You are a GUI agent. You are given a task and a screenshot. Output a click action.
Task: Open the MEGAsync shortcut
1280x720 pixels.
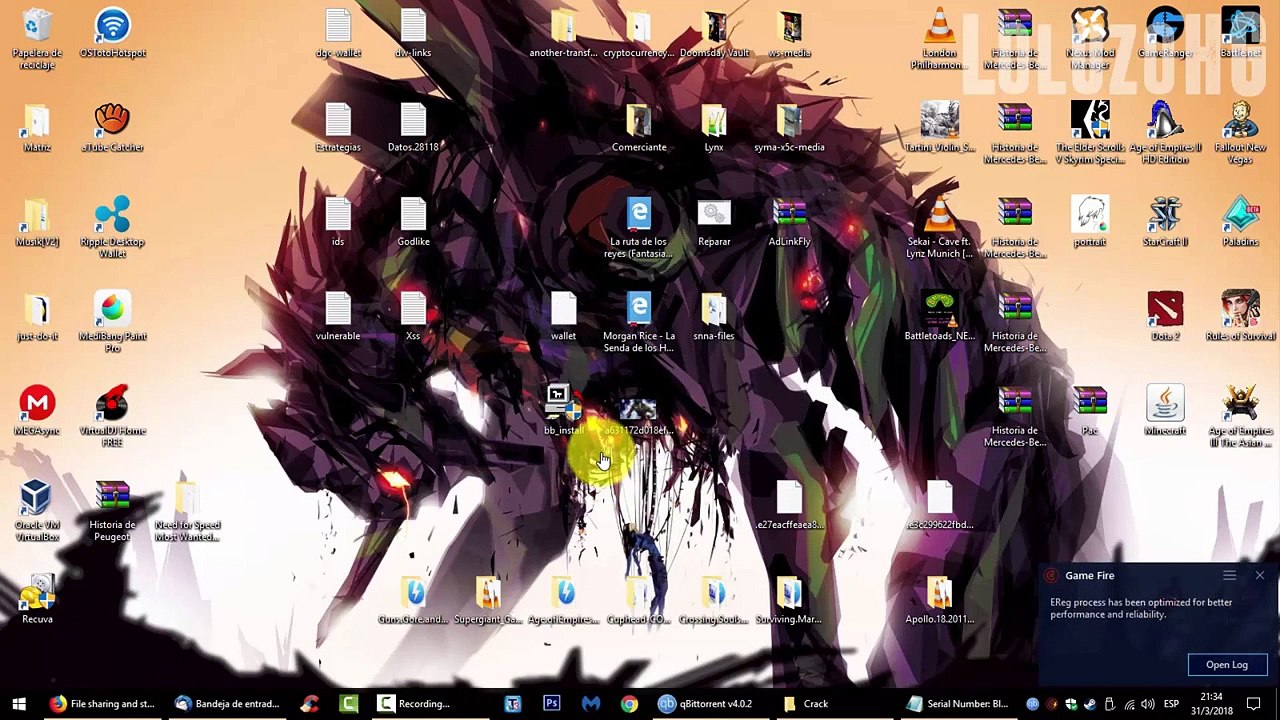point(37,411)
